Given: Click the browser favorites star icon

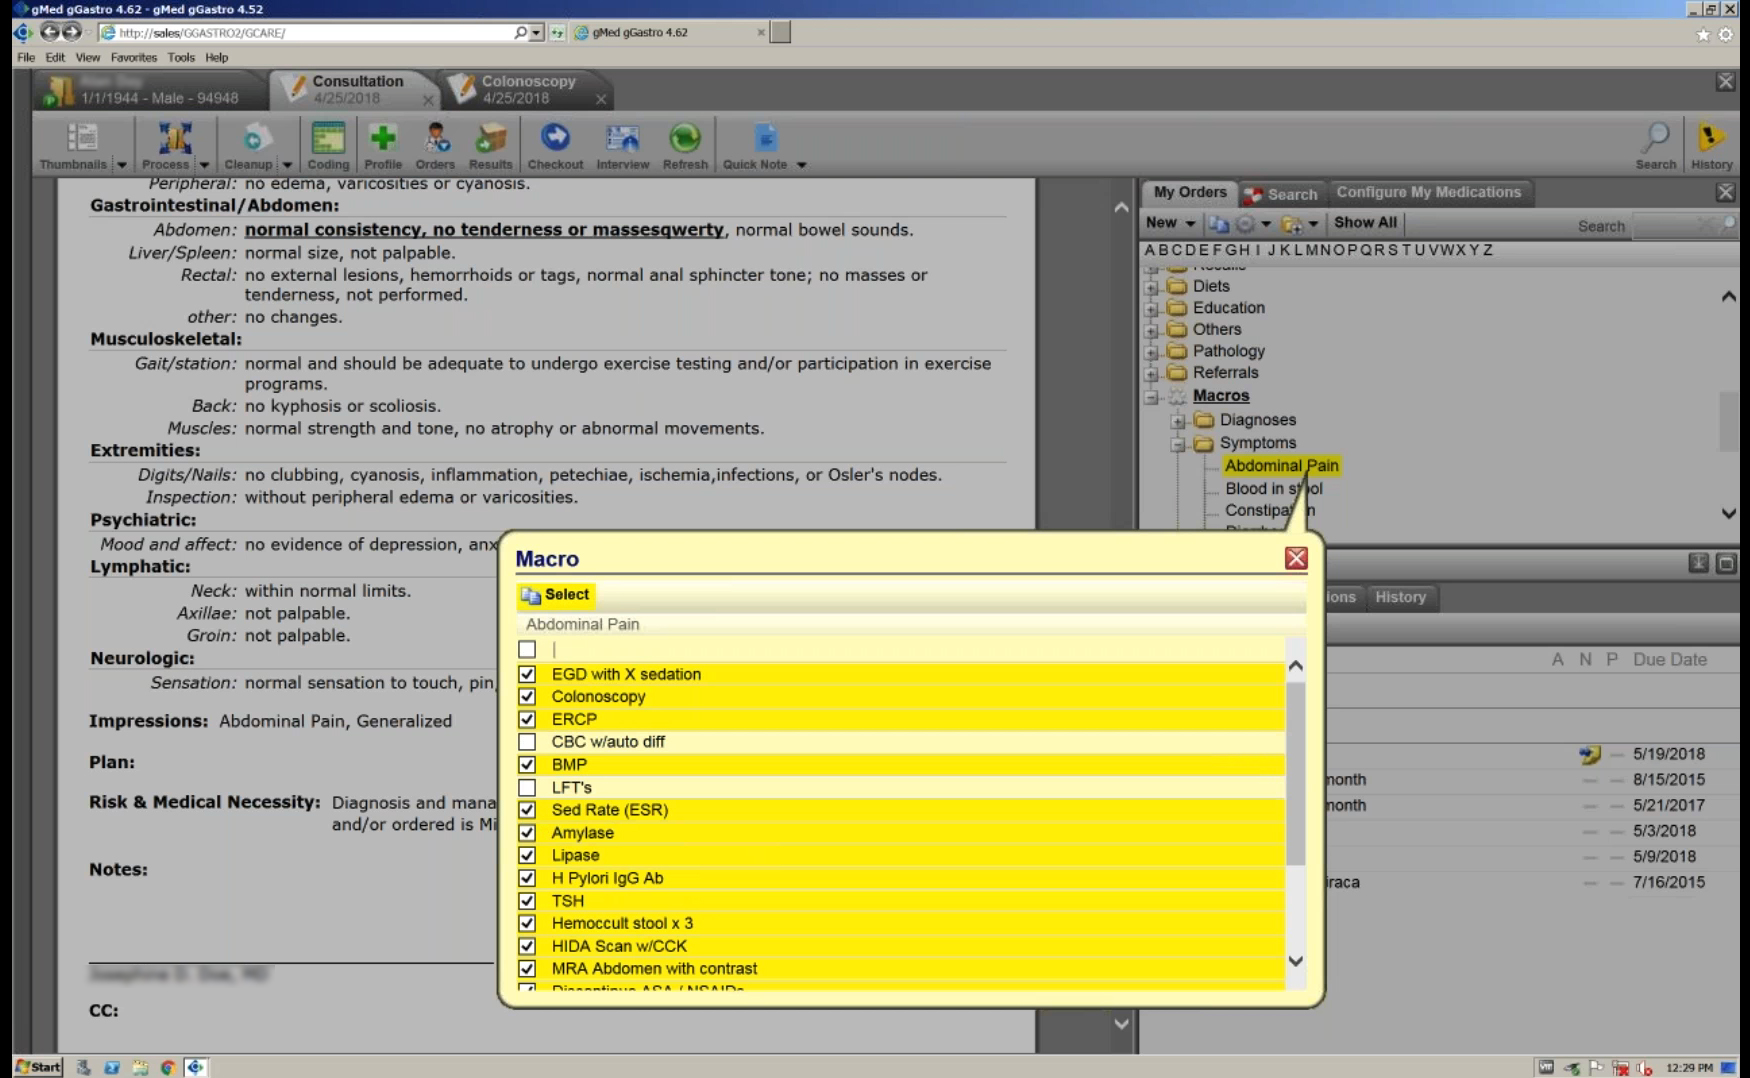Looking at the screenshot, I should (1703, 35).
